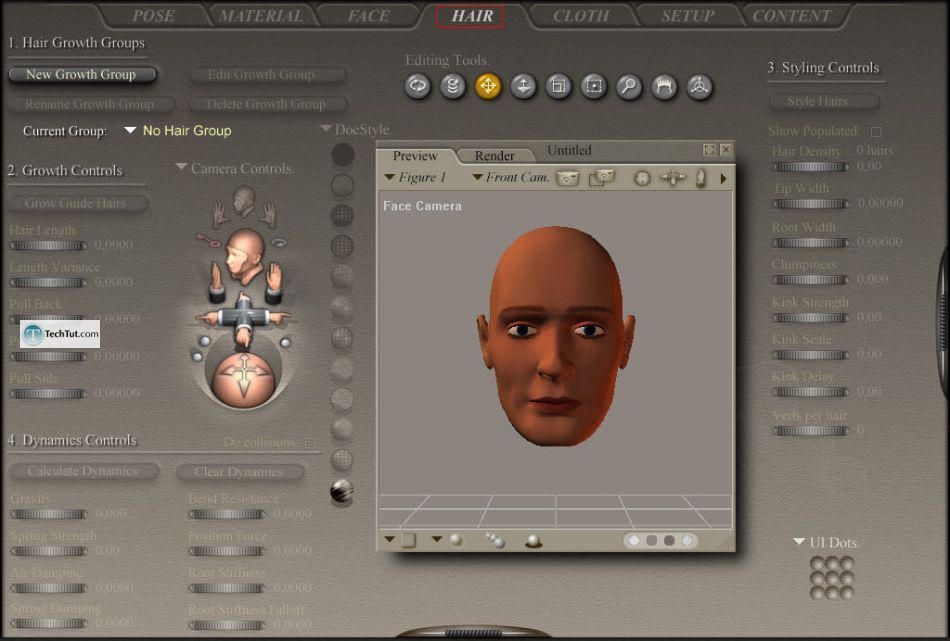
Task: Click the right arrow in preview toolbar
Action: (723, 179)
